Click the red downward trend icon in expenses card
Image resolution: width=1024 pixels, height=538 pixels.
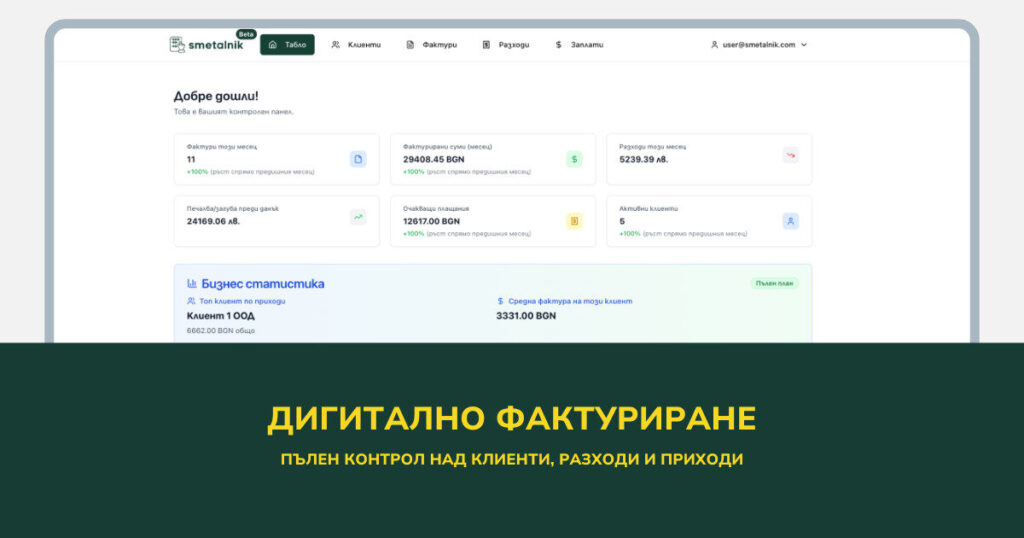(x=790, y=155)
